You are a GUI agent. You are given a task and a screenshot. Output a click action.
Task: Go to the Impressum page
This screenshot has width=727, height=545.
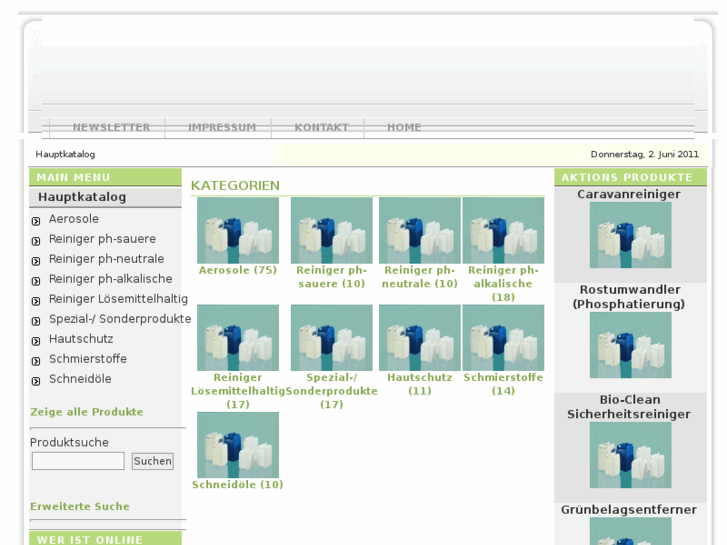(222, 128)
